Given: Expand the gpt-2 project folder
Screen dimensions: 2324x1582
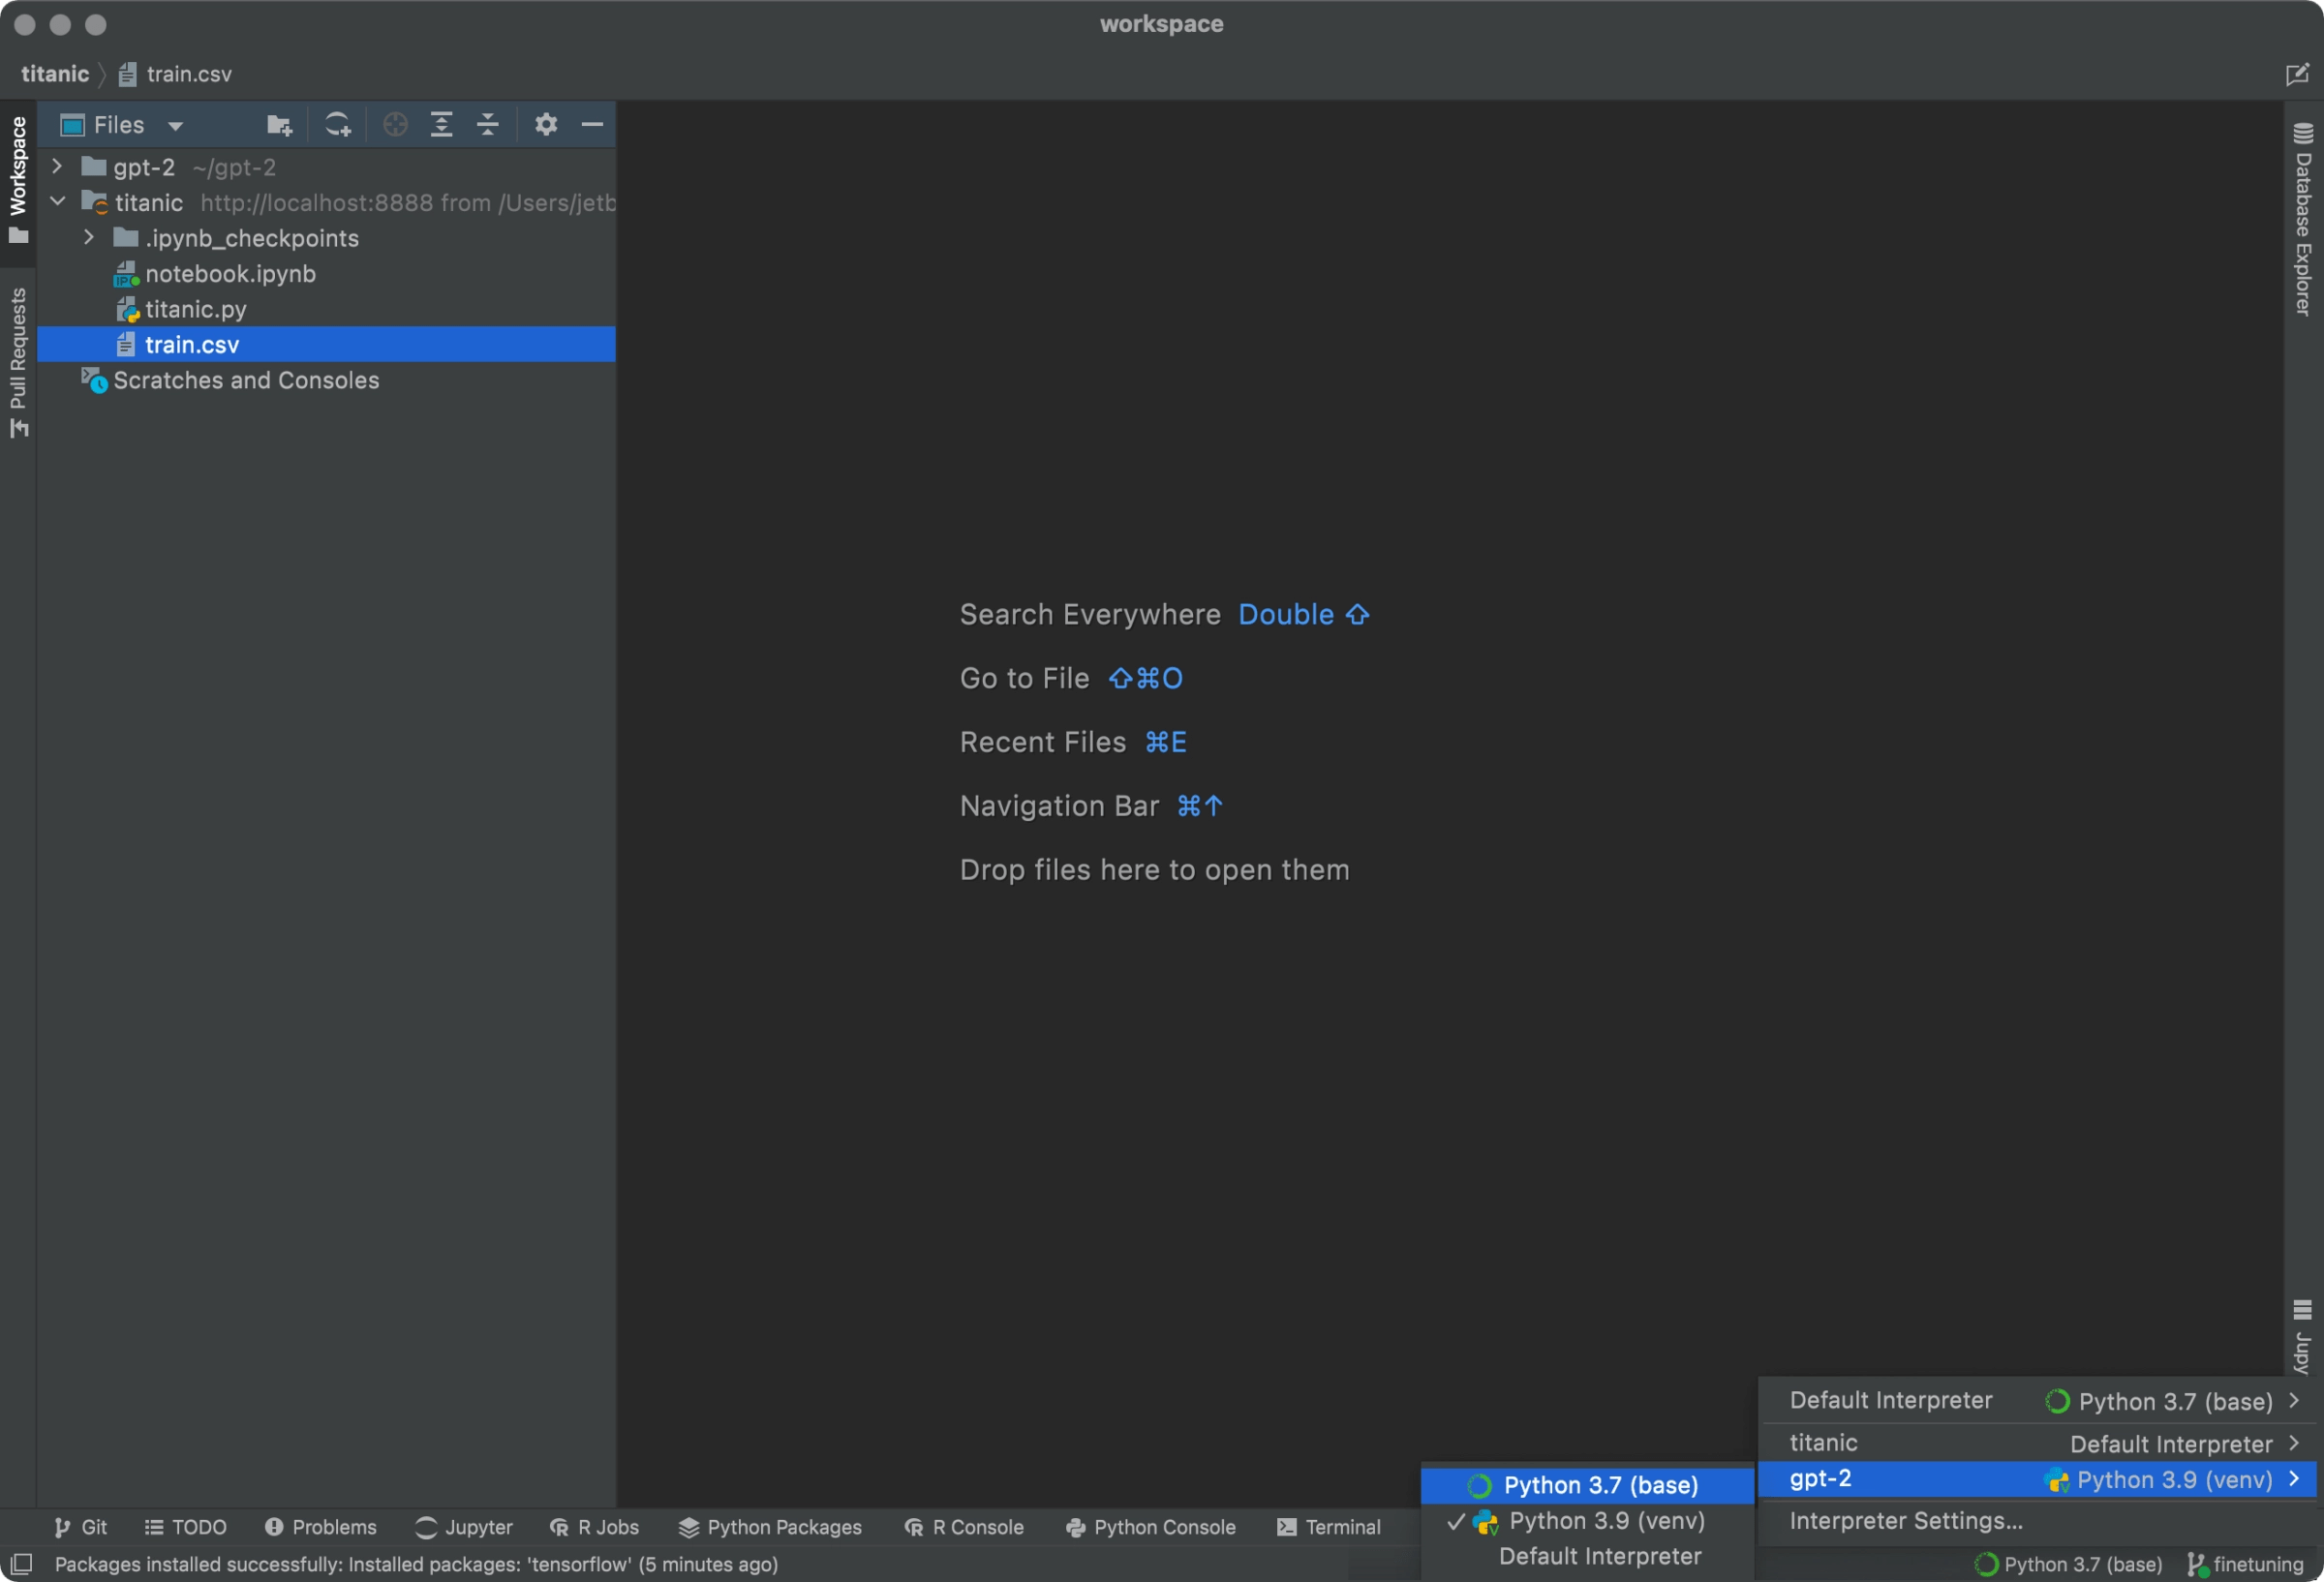Looking at the screenshot, I should (57, 166).
